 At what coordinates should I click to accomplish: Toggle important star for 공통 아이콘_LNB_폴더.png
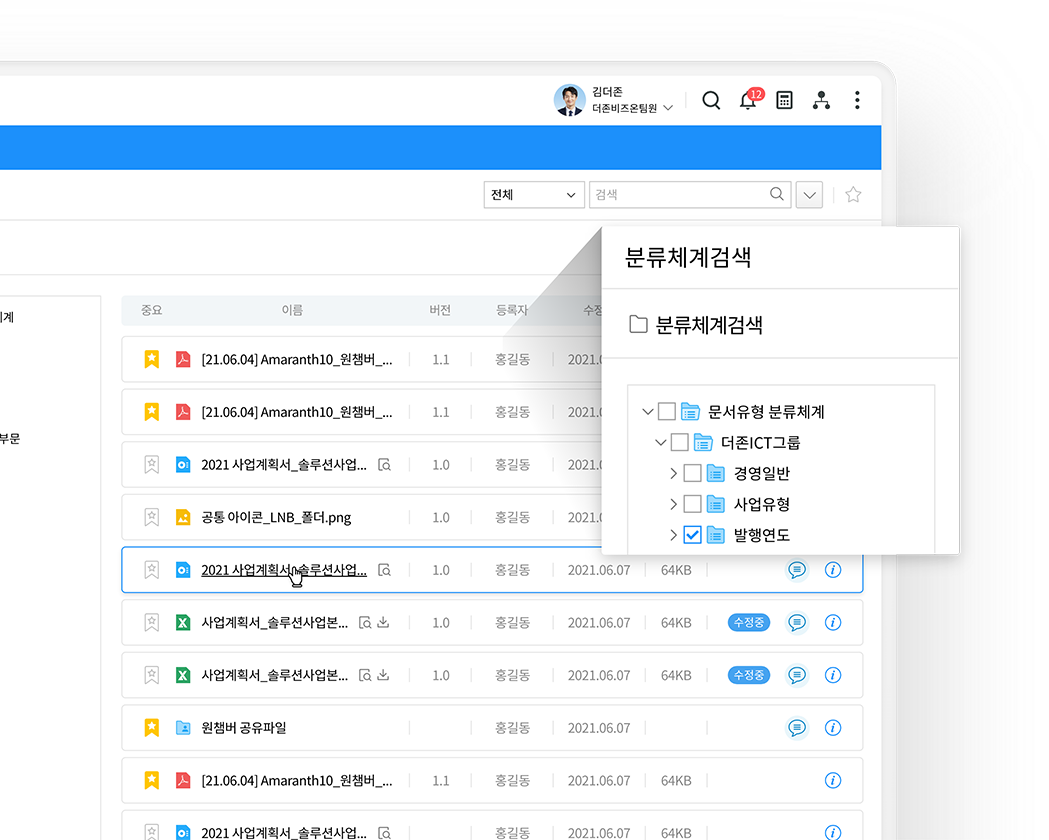pos(152,517)
